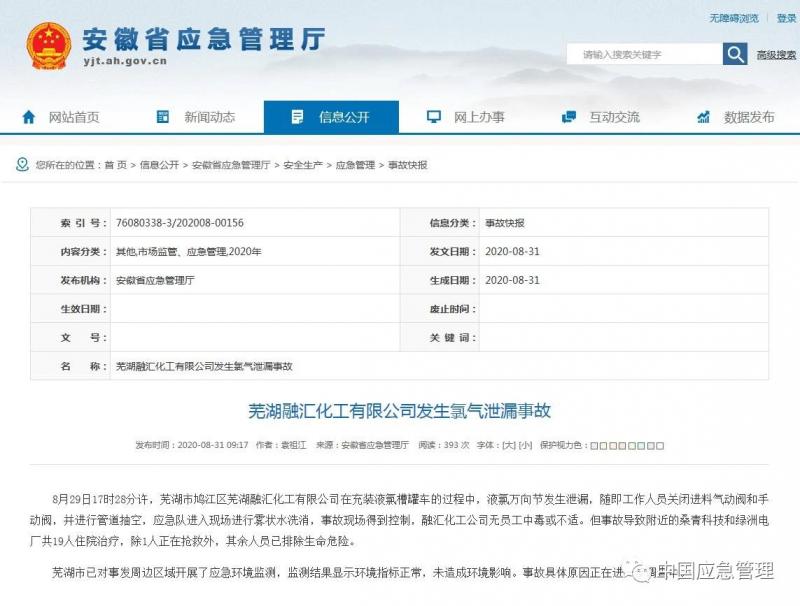800x606 pixels.
Task: Click the search keyword input field
Action: [644, 54]
